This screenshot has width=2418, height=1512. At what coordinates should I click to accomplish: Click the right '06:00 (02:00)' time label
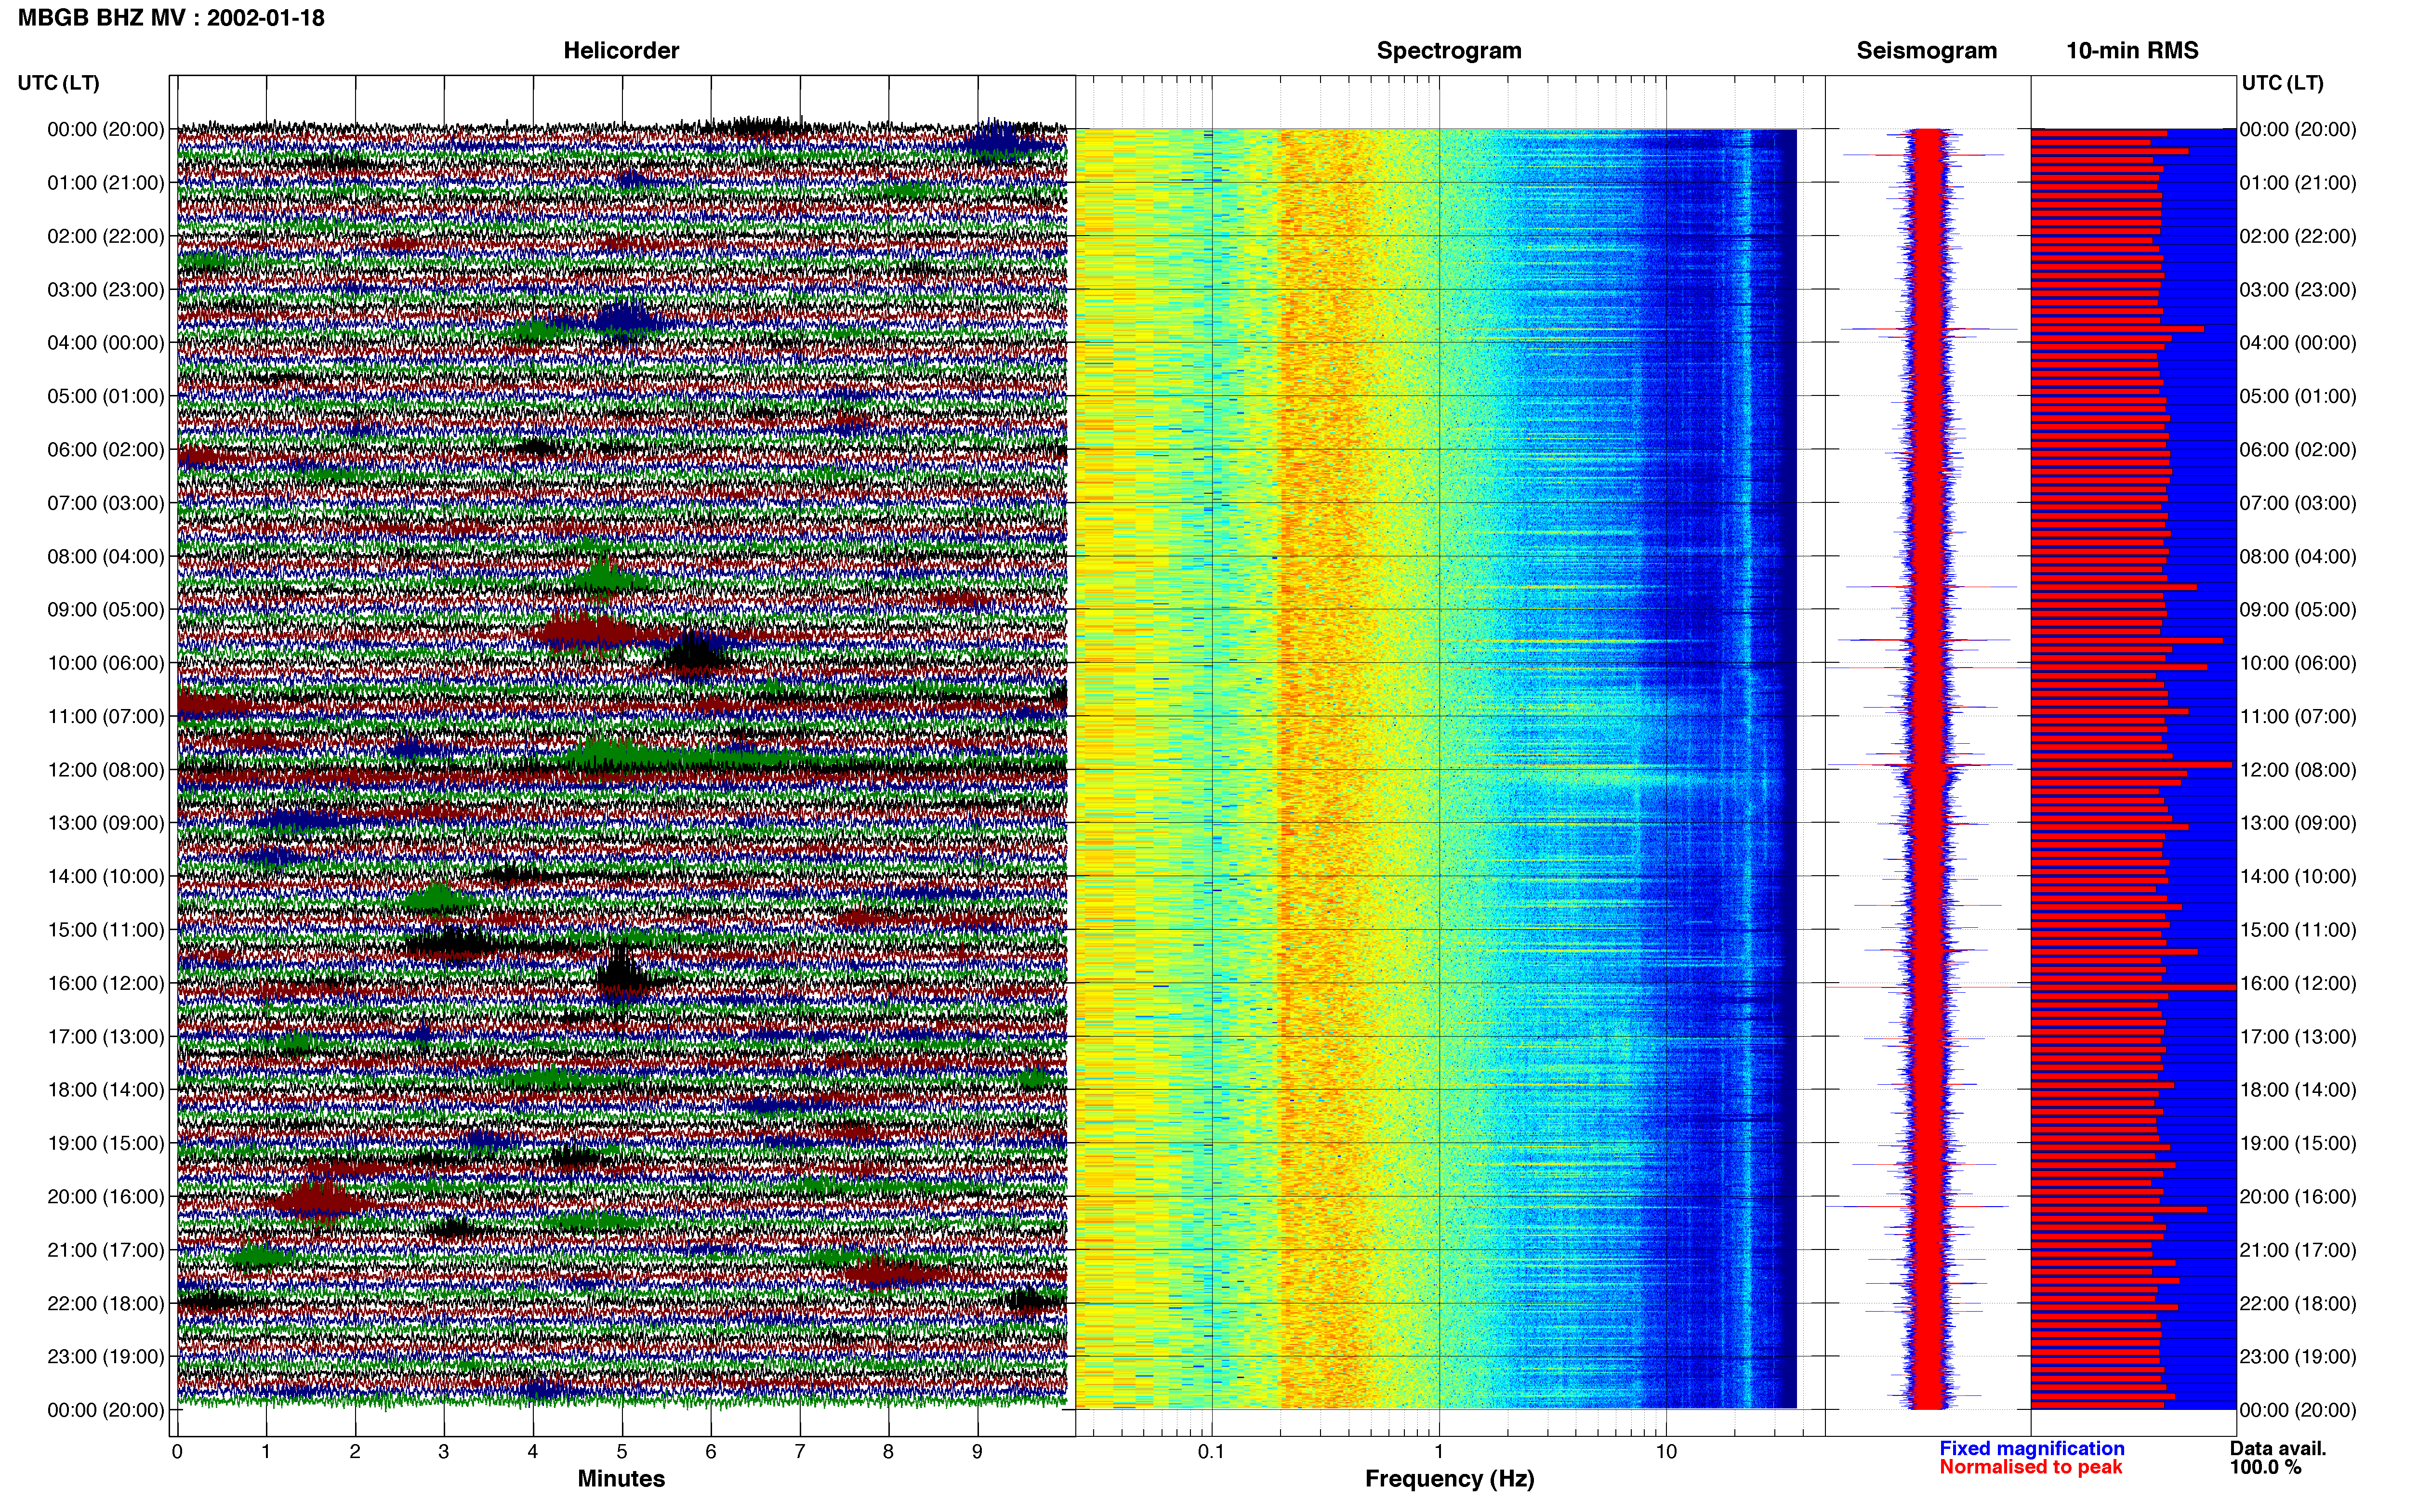pos(2298,450)
